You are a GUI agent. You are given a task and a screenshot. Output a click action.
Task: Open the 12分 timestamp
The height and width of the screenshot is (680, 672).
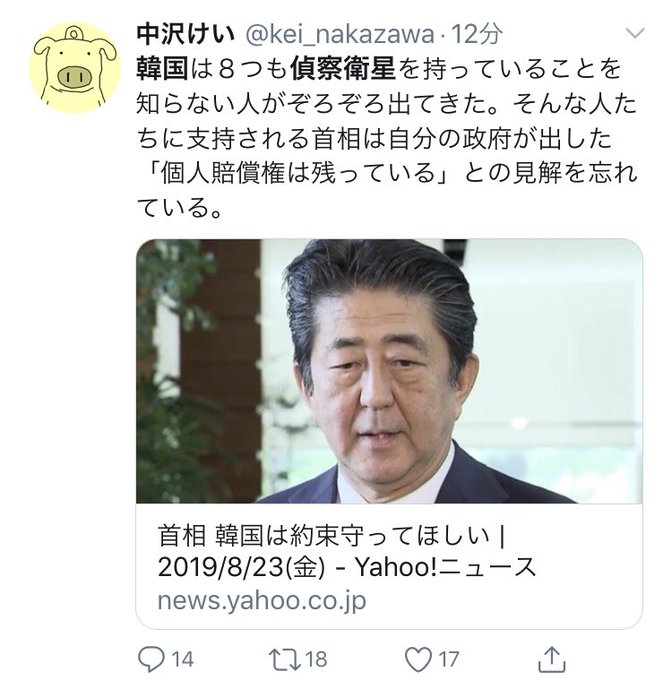point(477,34)
